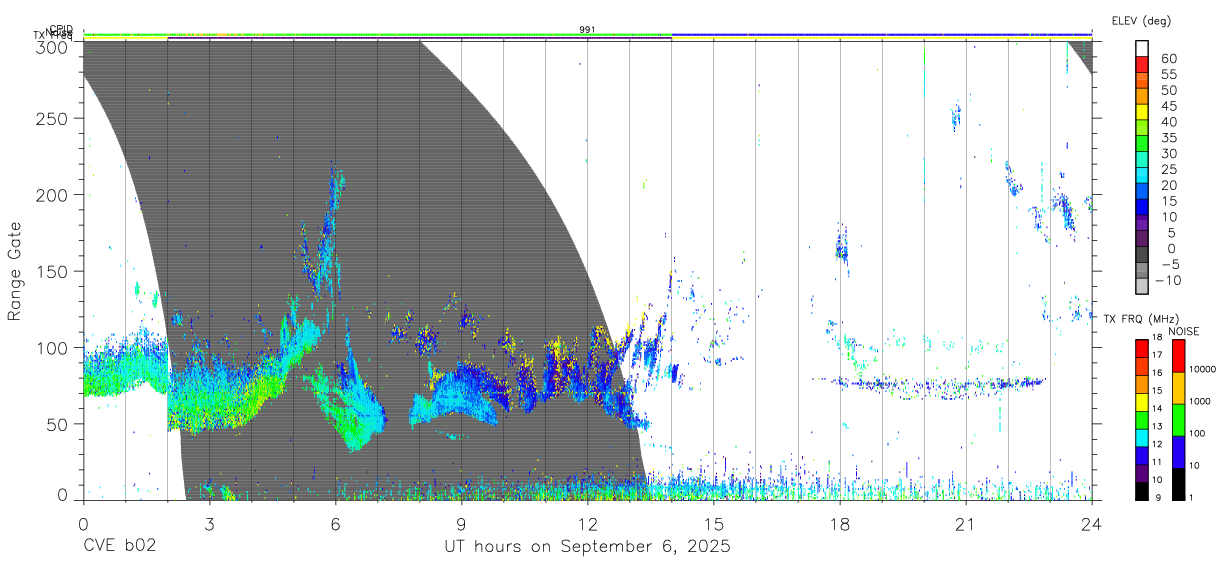Click the 'UT hours on September 6, 2025' axis title

click(x=587, y=547)
